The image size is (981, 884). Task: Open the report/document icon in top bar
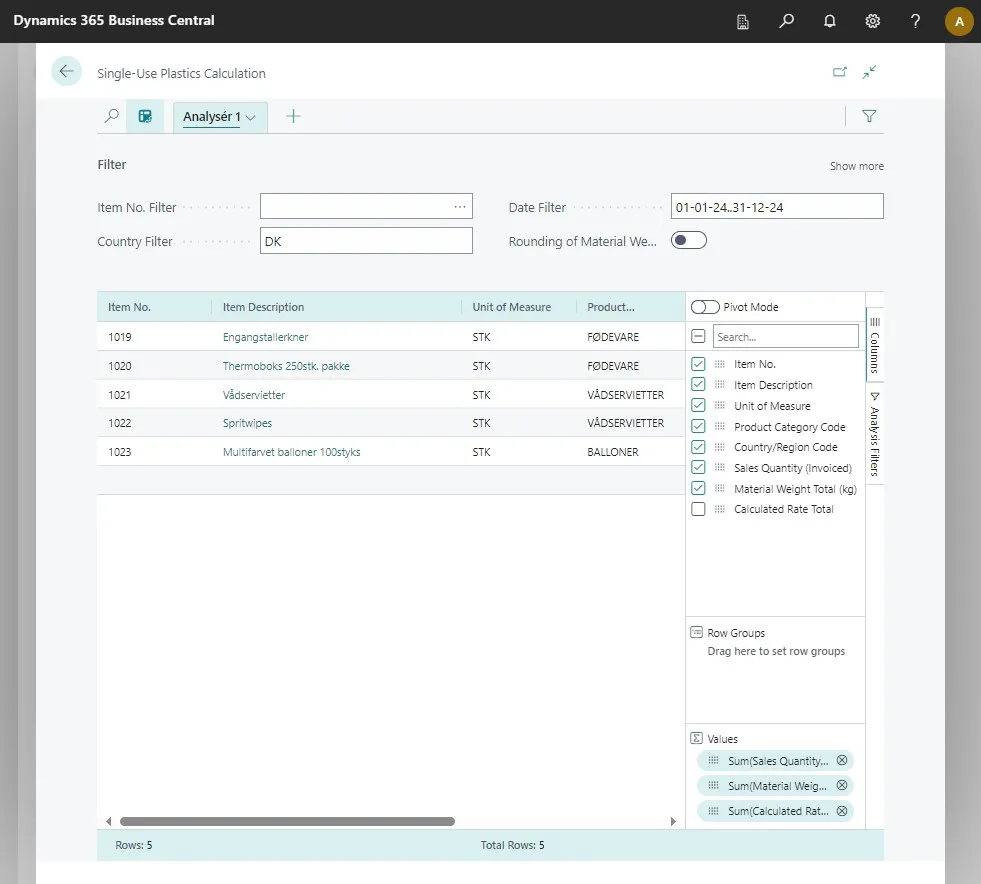point(743,22)
